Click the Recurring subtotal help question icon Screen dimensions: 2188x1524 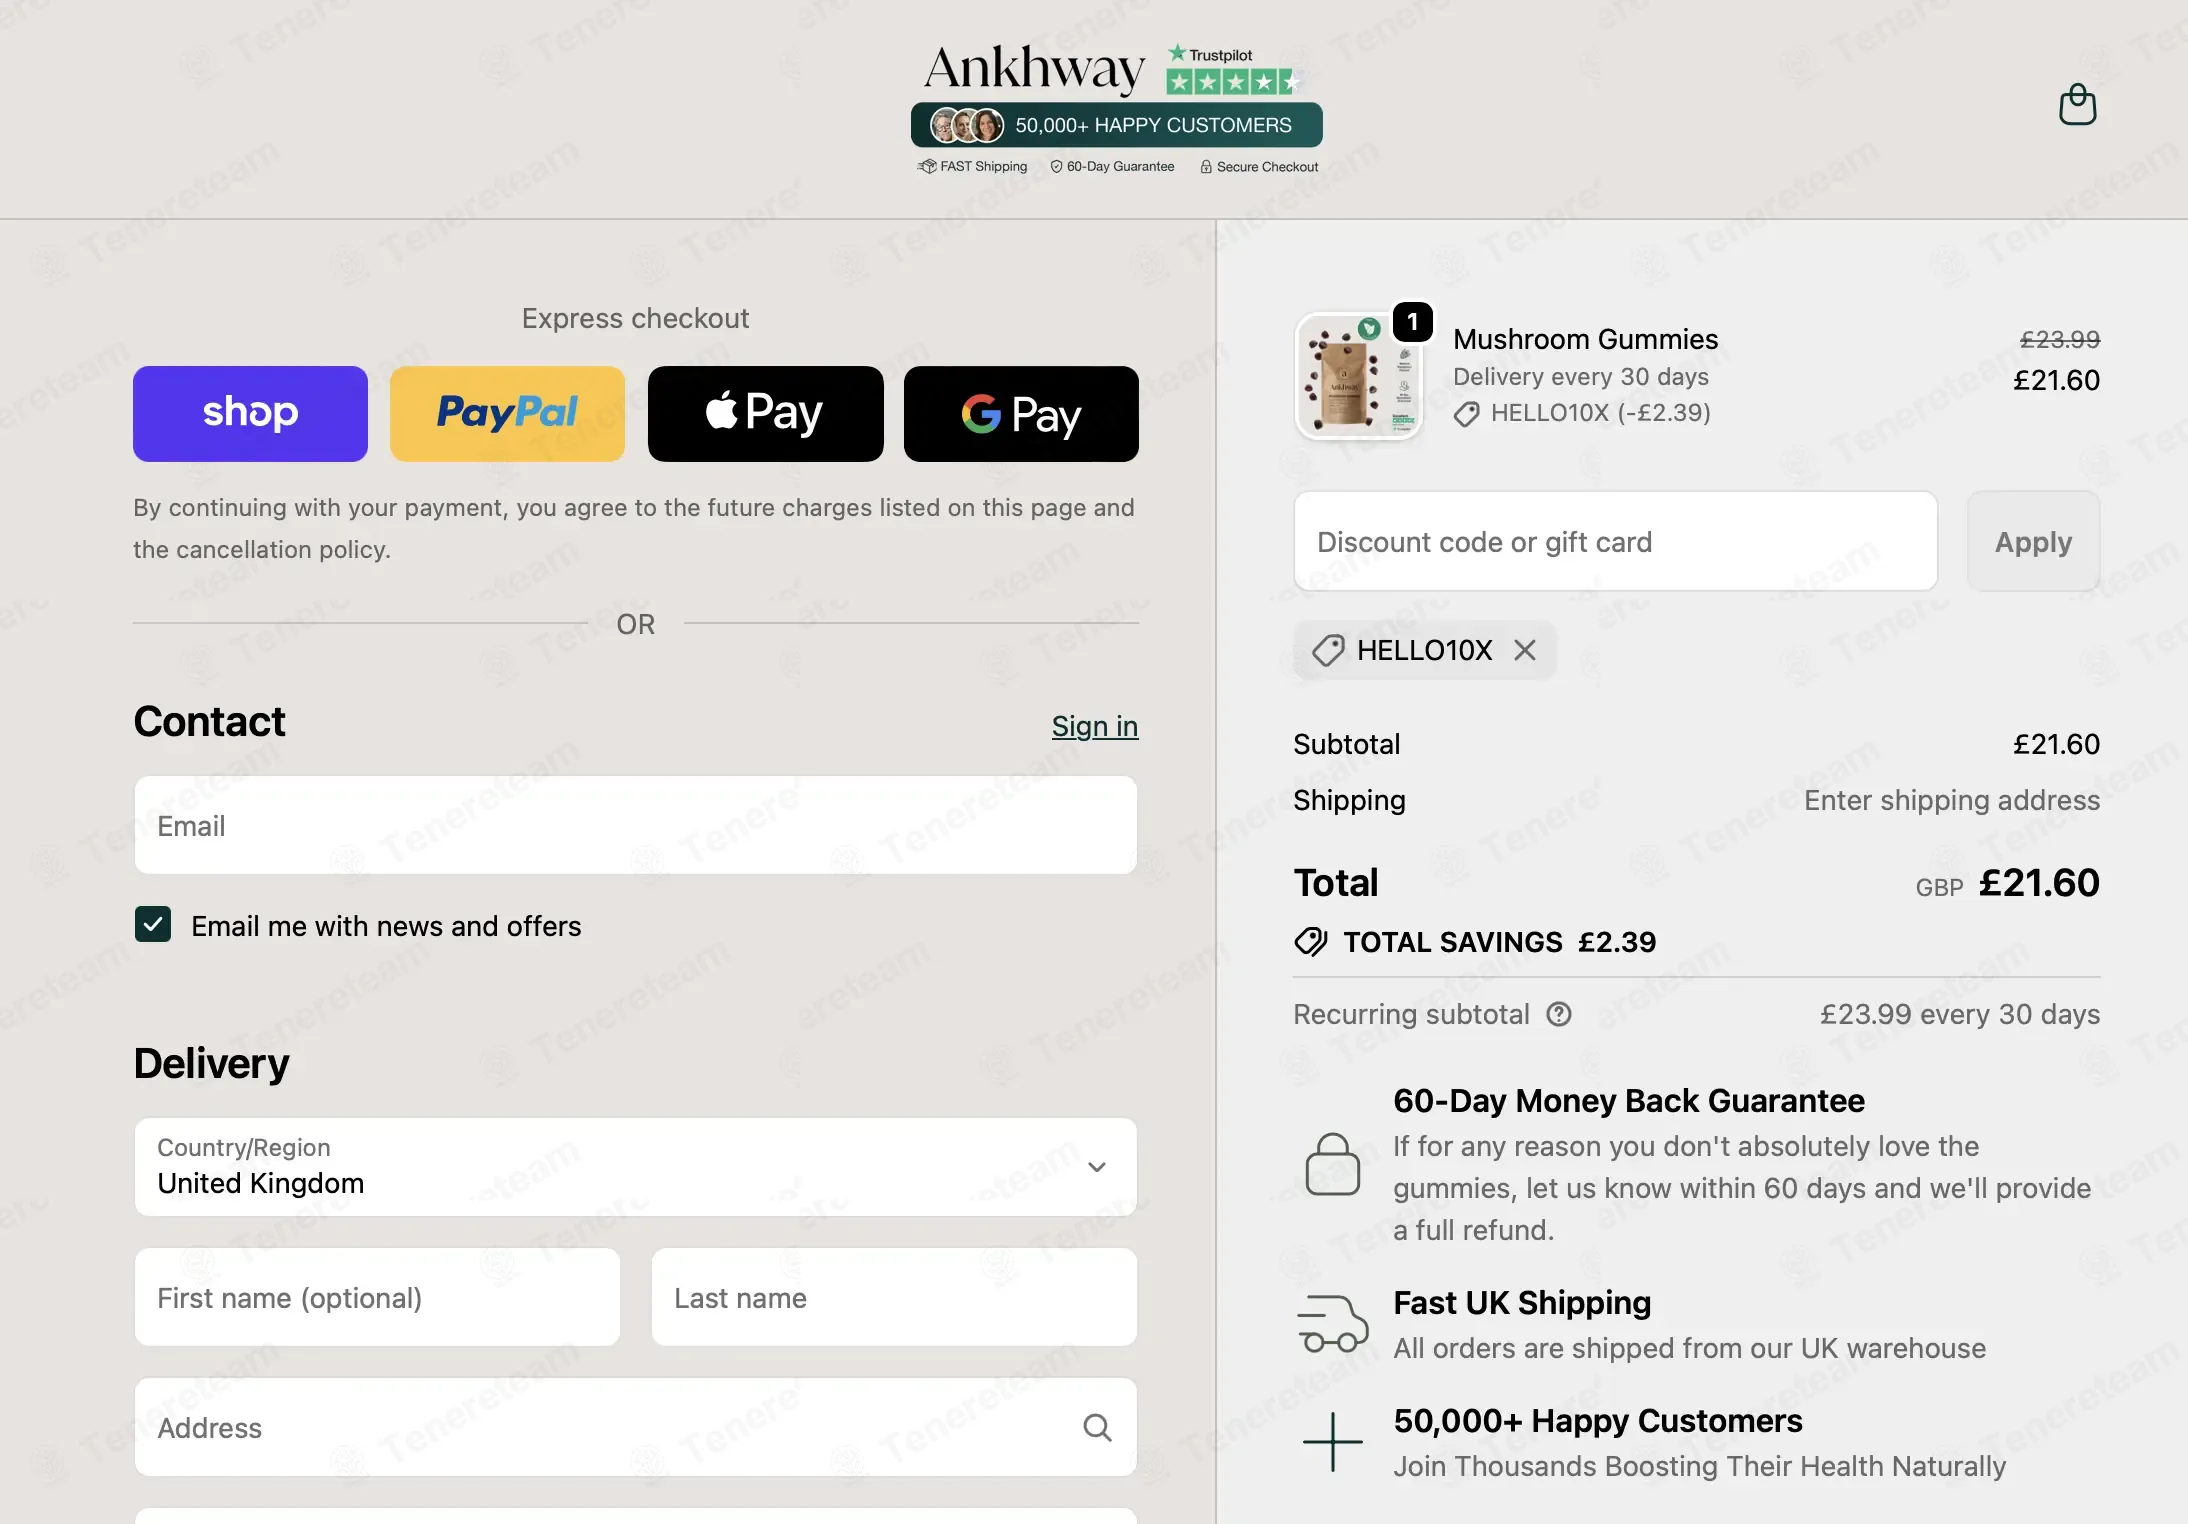[1559, 1014]
